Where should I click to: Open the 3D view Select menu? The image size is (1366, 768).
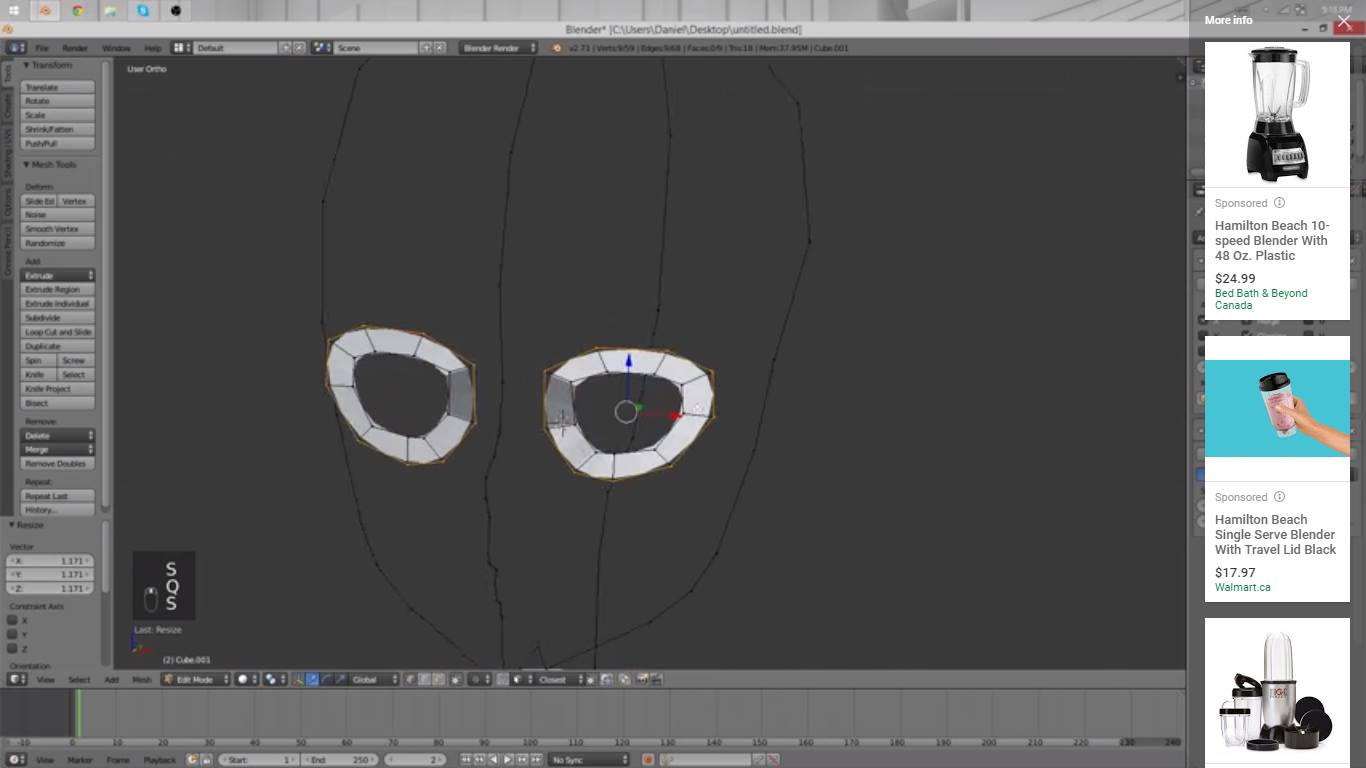tap(79, 680)
